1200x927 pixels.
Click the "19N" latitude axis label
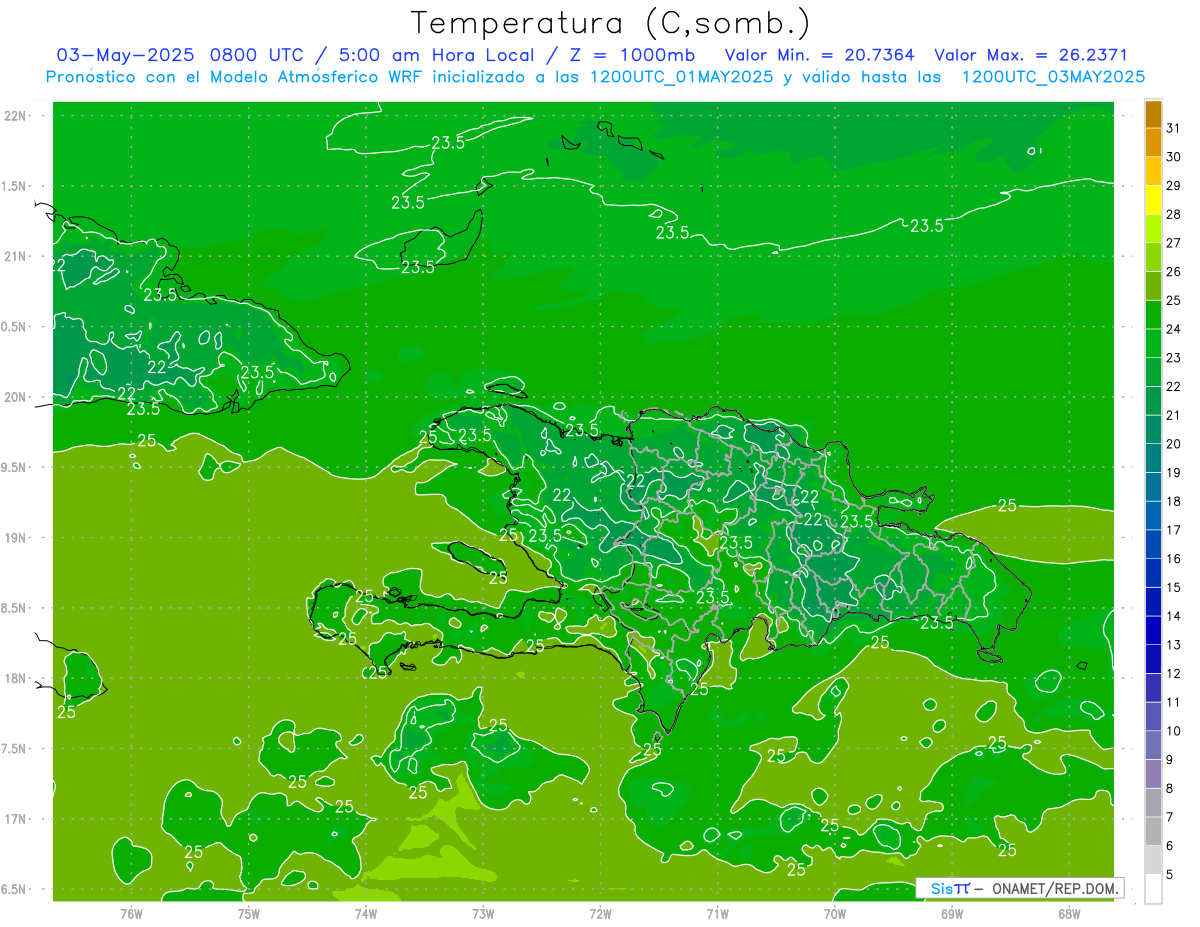[15, 538]
